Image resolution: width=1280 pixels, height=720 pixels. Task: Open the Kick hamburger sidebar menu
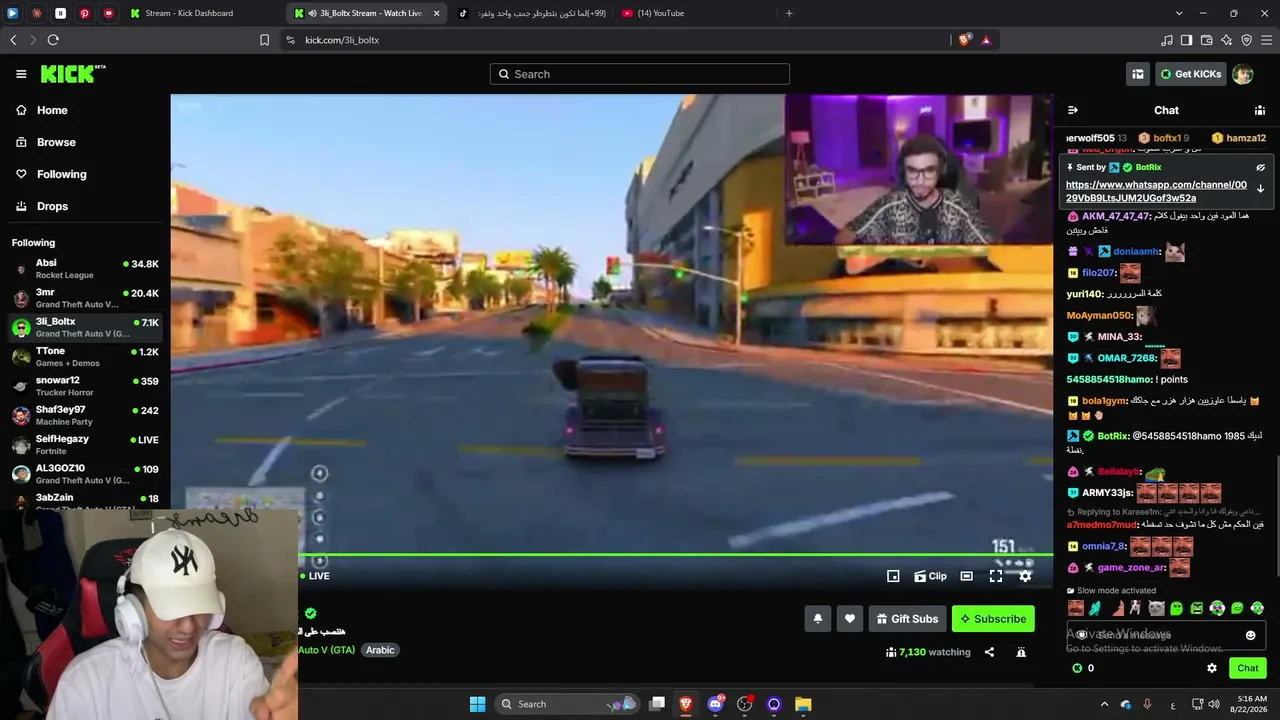pos(21,74)
